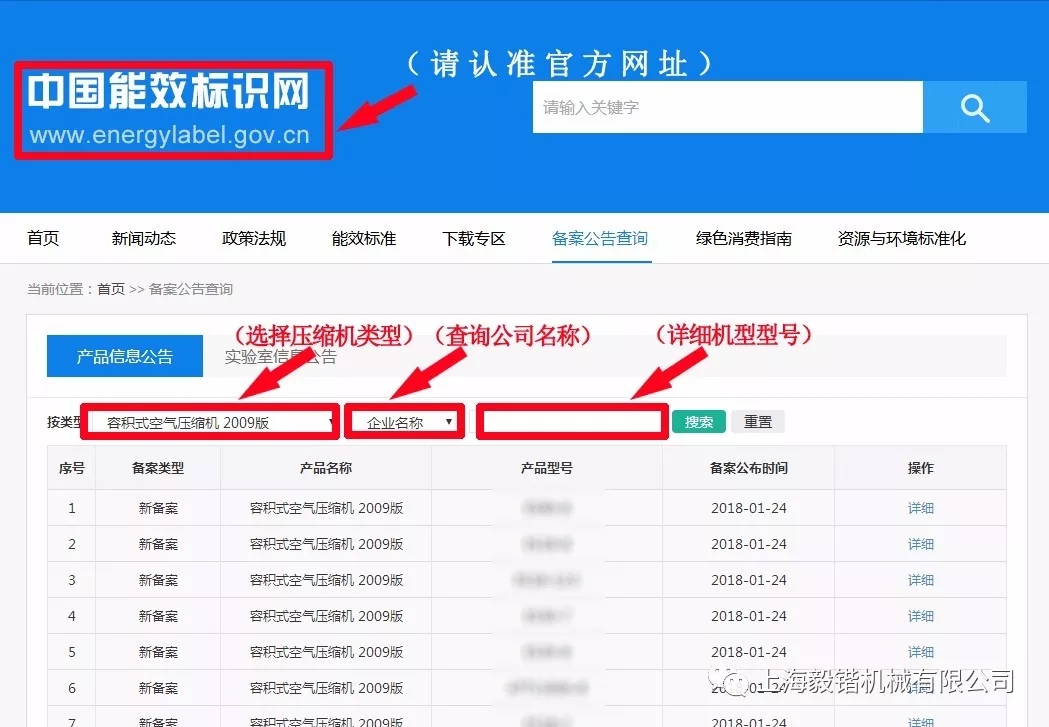Open the 首页 menu item

coord(42,238)
